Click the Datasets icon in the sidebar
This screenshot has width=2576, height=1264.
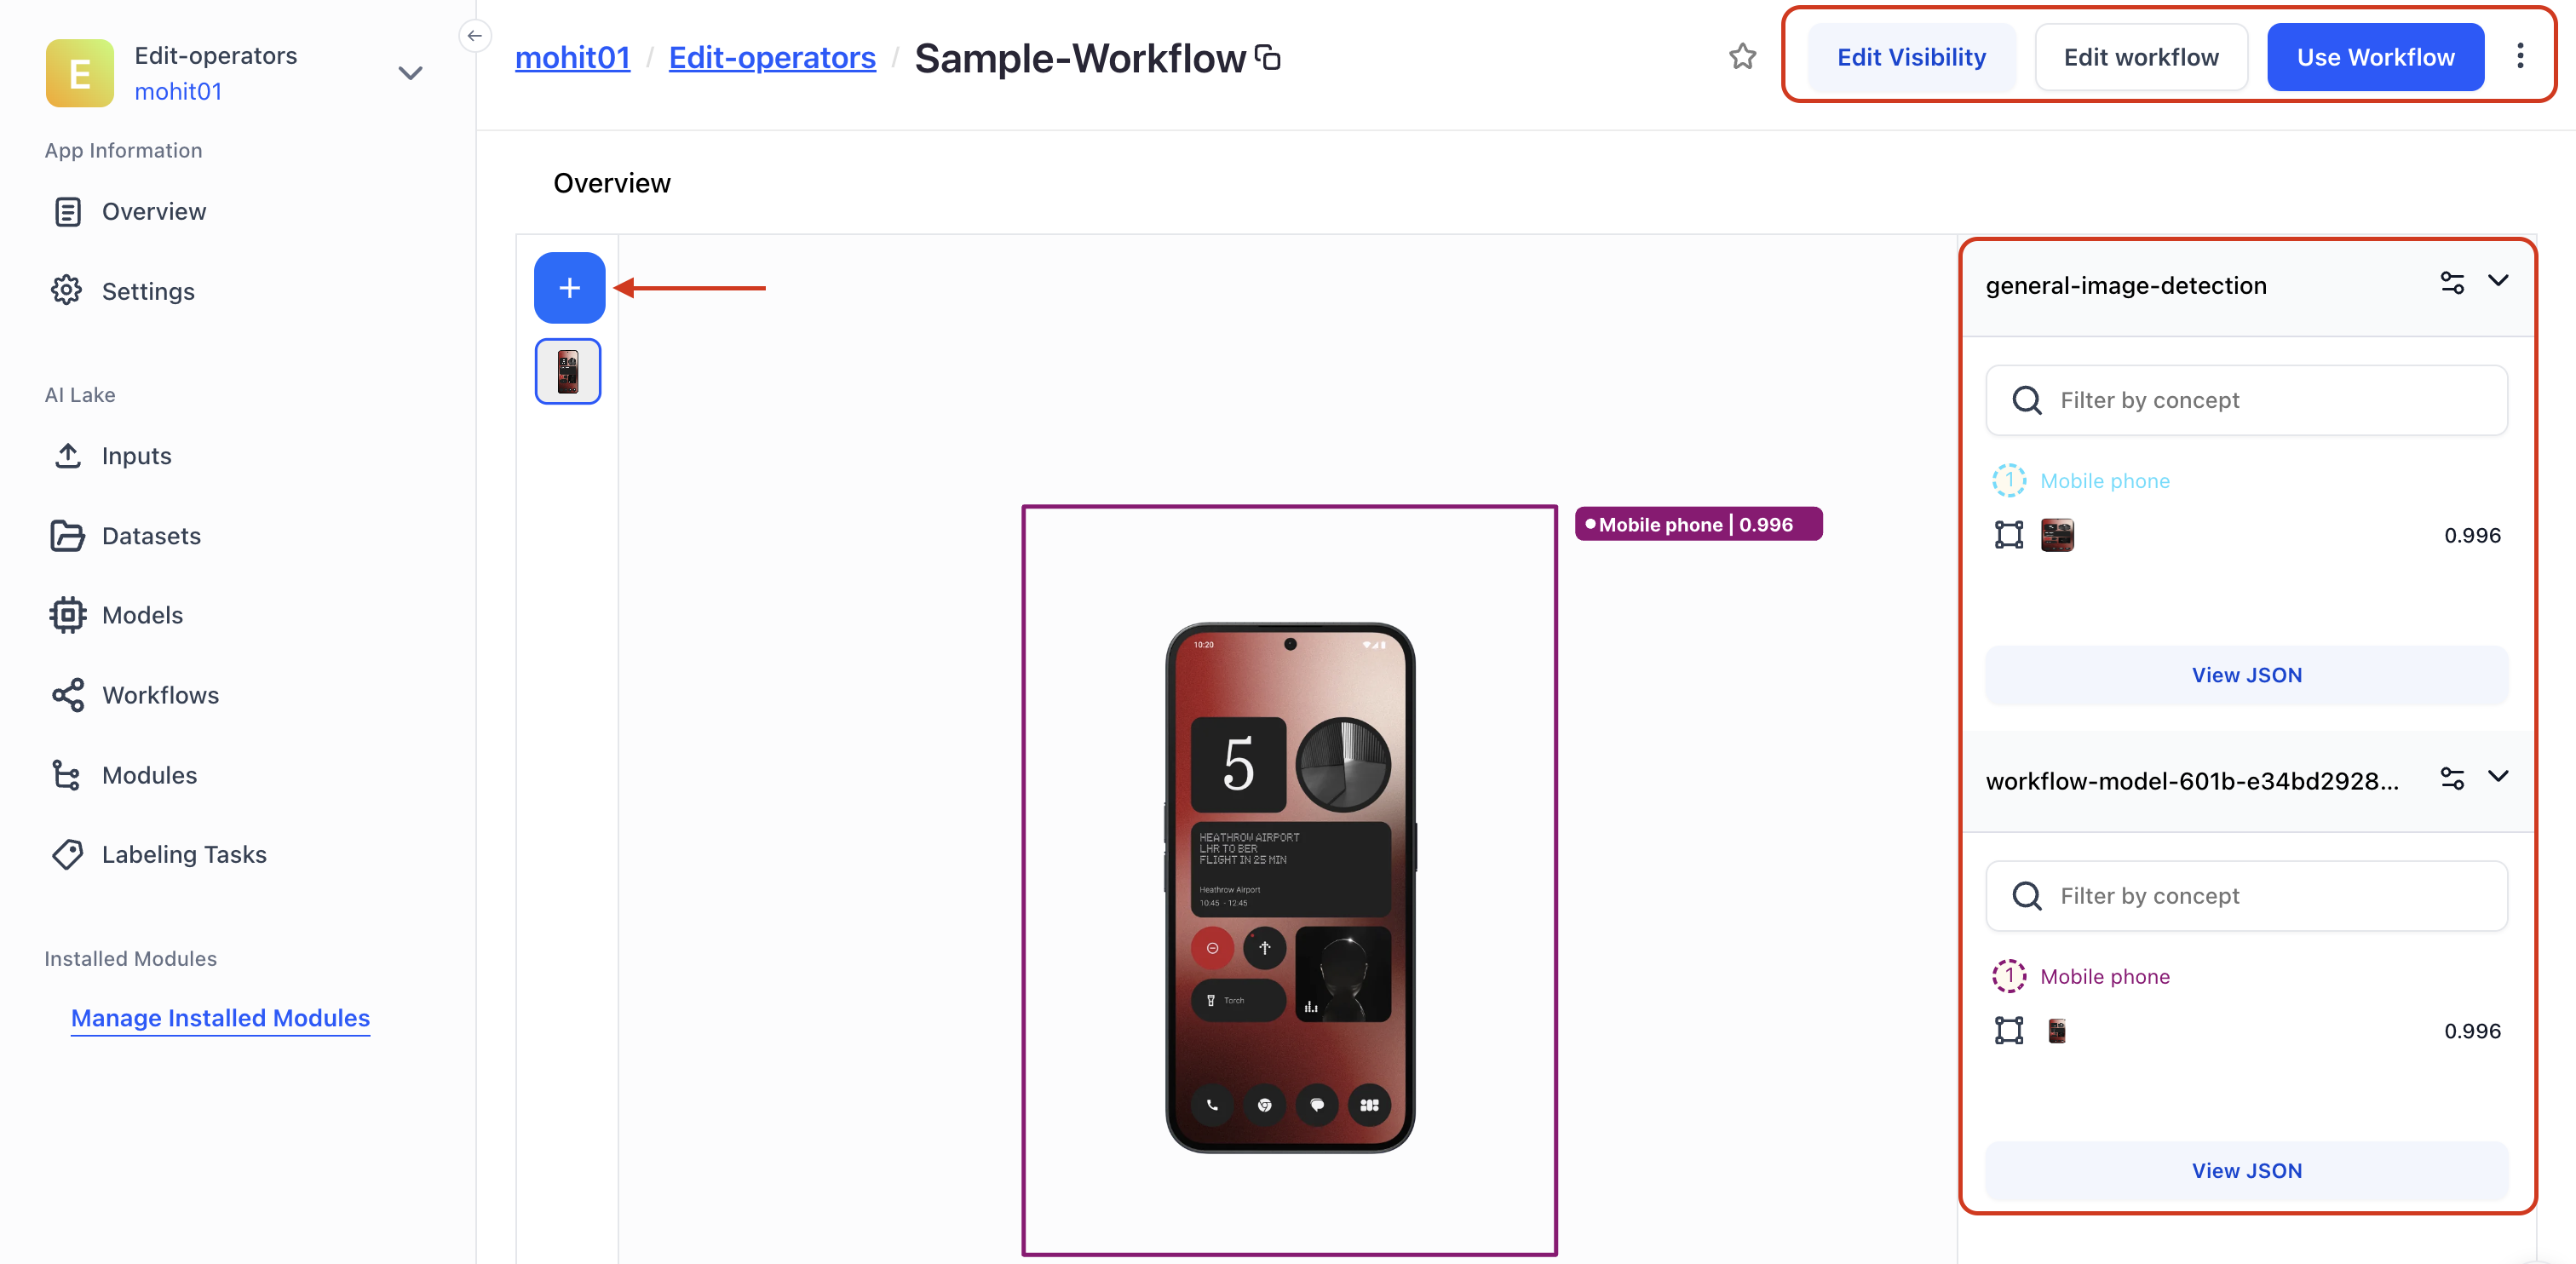(x=67, y=534)
